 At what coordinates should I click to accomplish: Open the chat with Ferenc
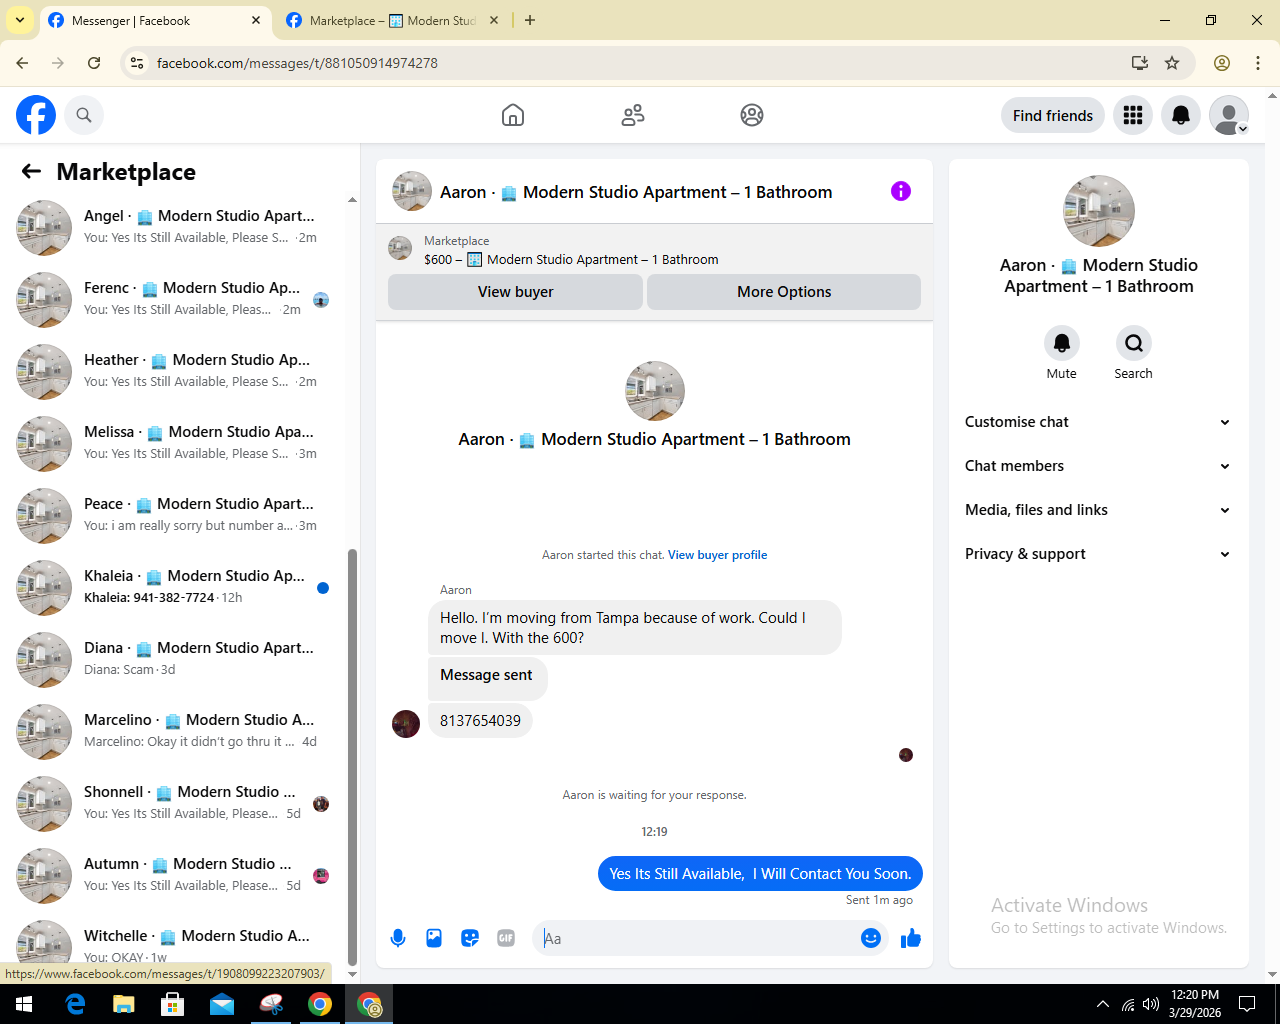[173, 300]
